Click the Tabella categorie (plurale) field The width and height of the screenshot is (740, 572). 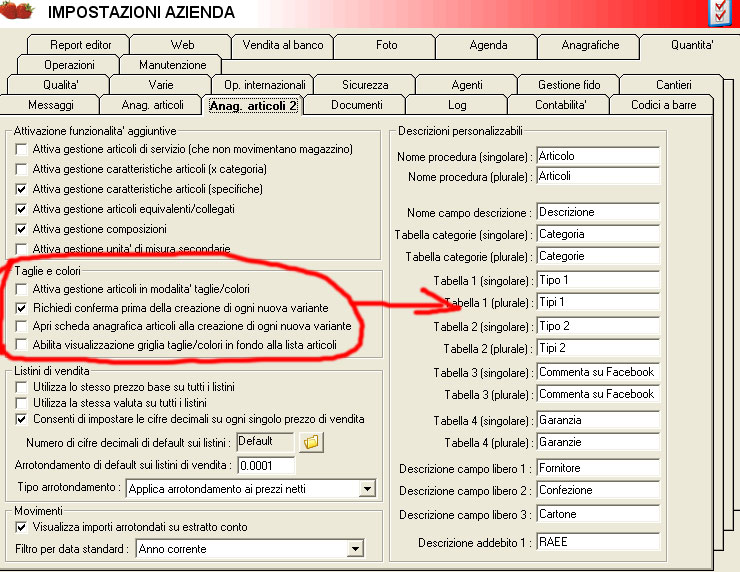tap(598, 256)
